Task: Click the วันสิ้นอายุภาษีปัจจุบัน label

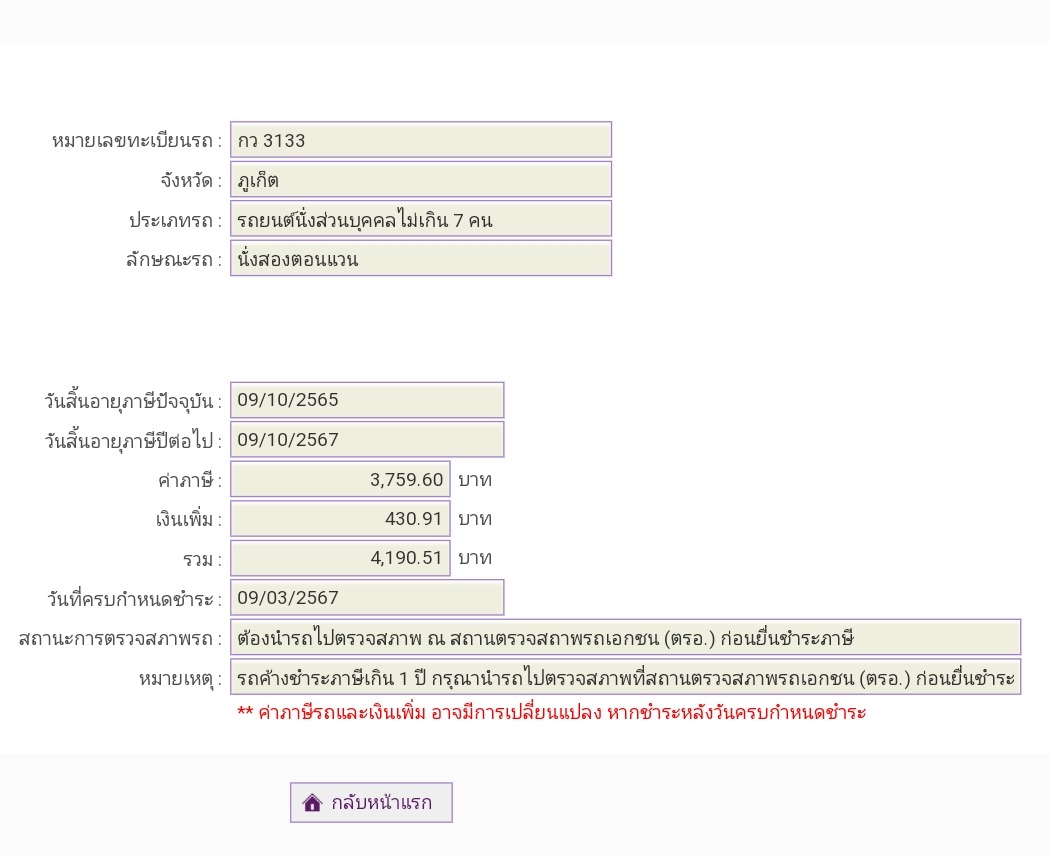Action: (x=132, y=401)
